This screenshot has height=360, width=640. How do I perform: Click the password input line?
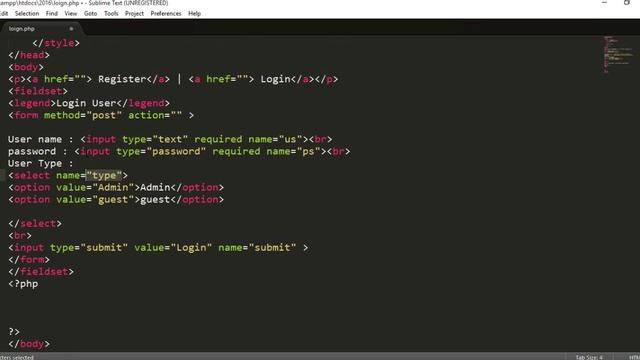pos(179,151)
